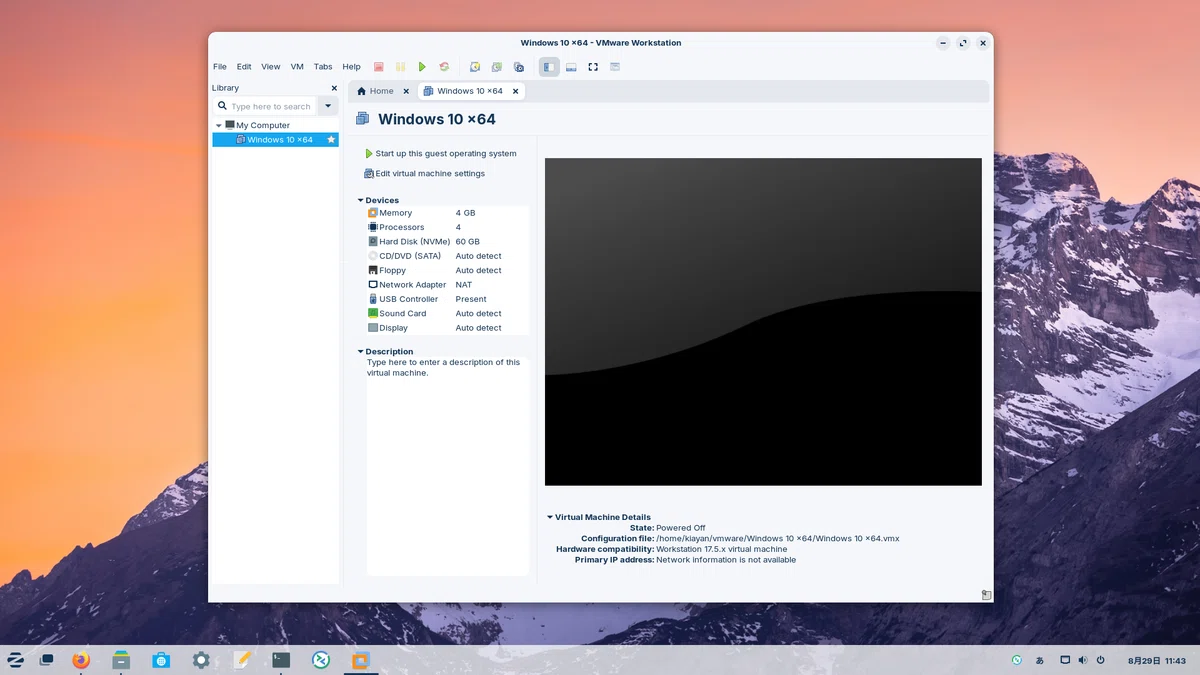Viewport: 1200px width, 675px height.
Task: Click the Unity mode toolbar icon
Action: [615, 67]
